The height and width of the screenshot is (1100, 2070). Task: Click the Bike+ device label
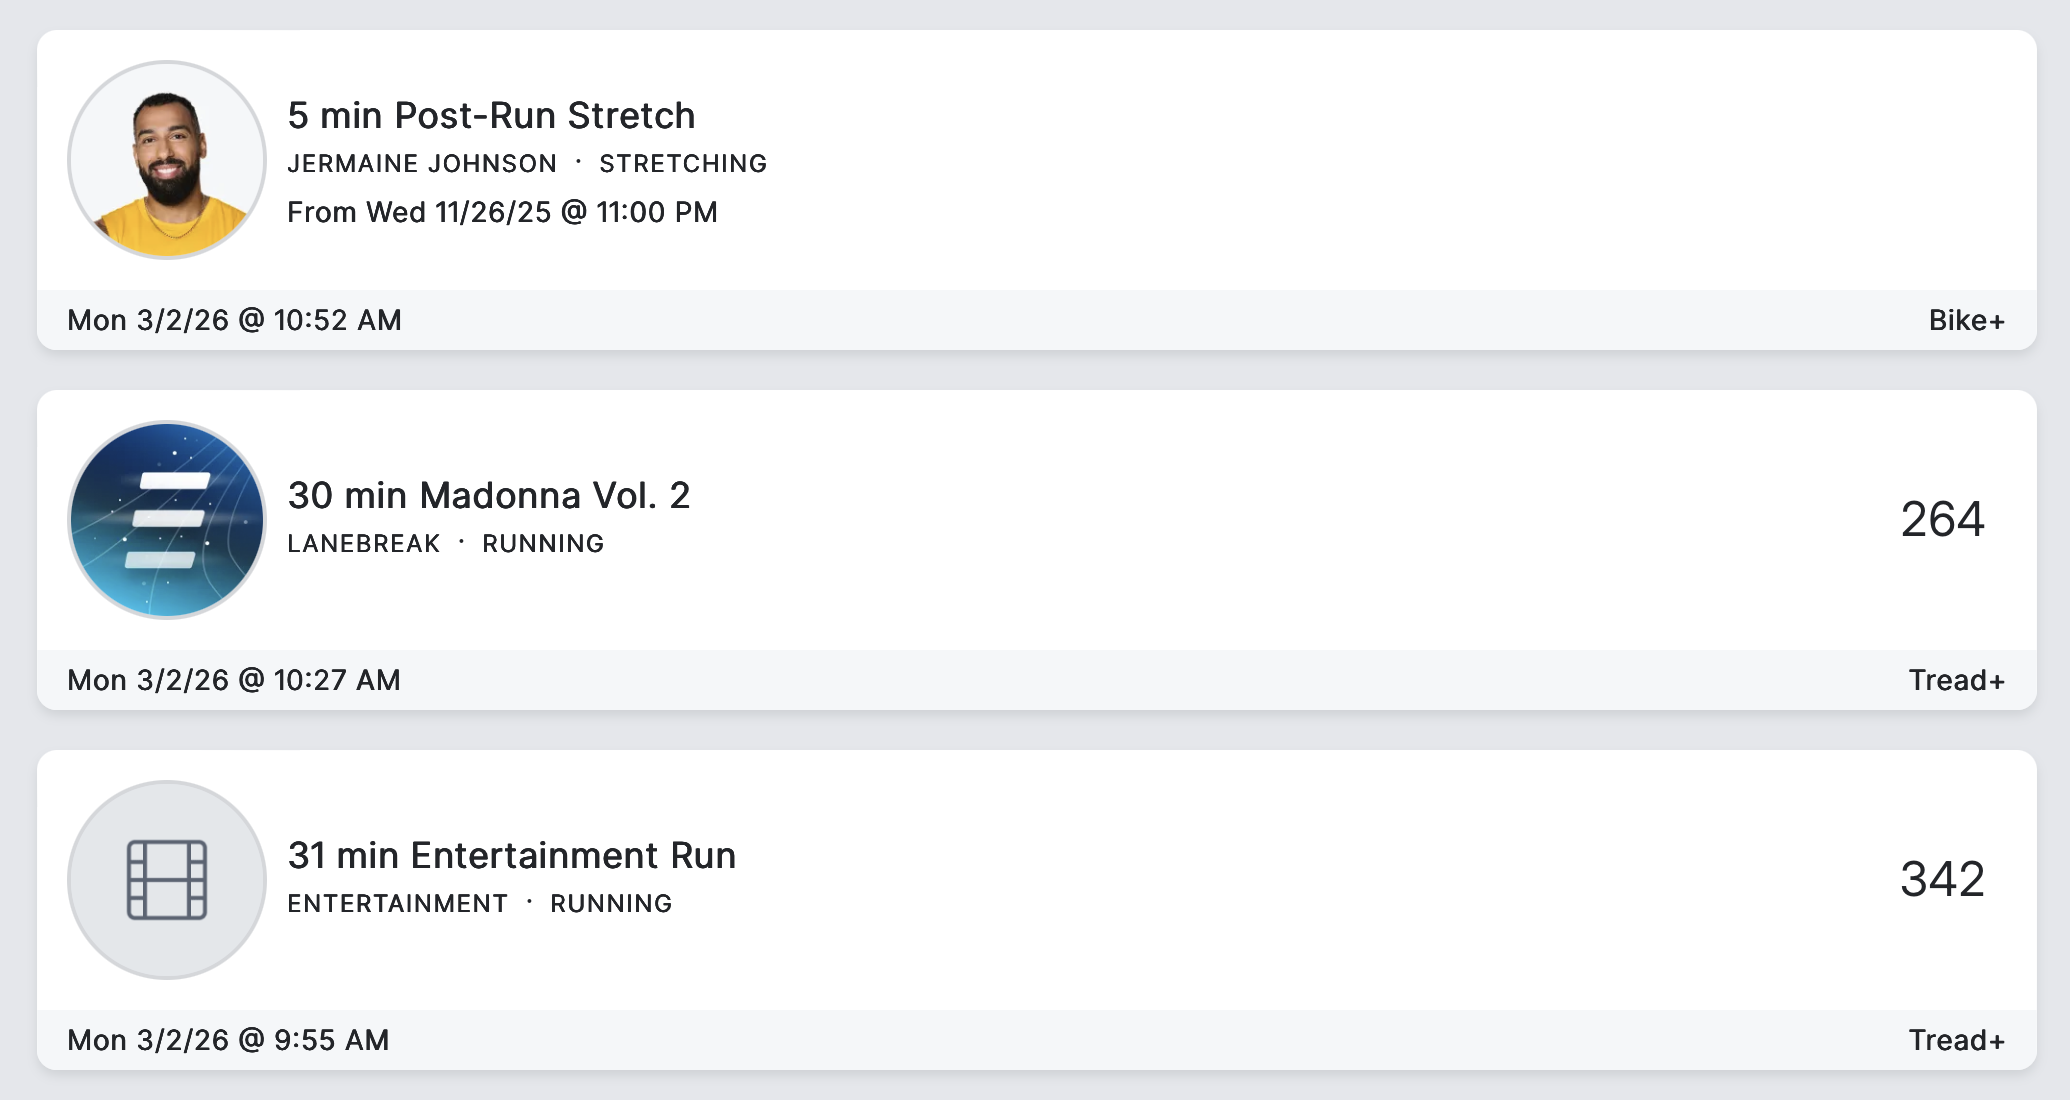(1966, 320)
